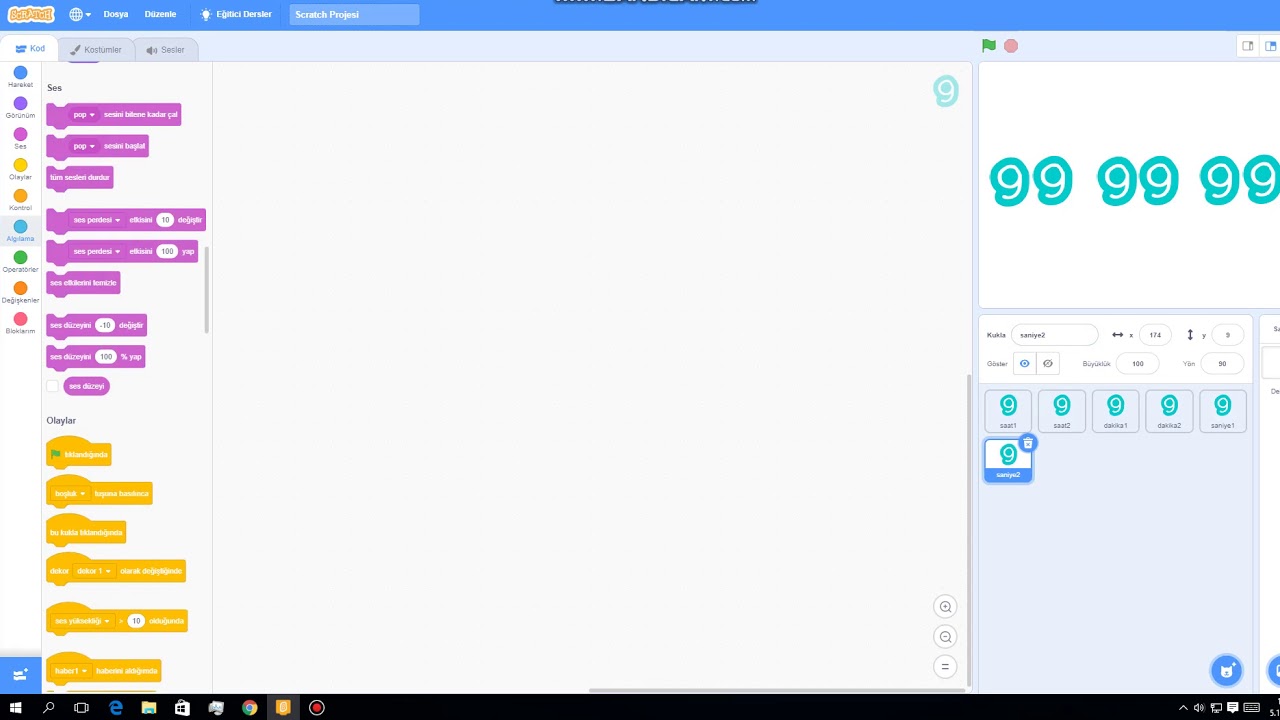Open the Windows Start menu
The width and height of the screenshot is (1280, 720).
tap(16, 708)
